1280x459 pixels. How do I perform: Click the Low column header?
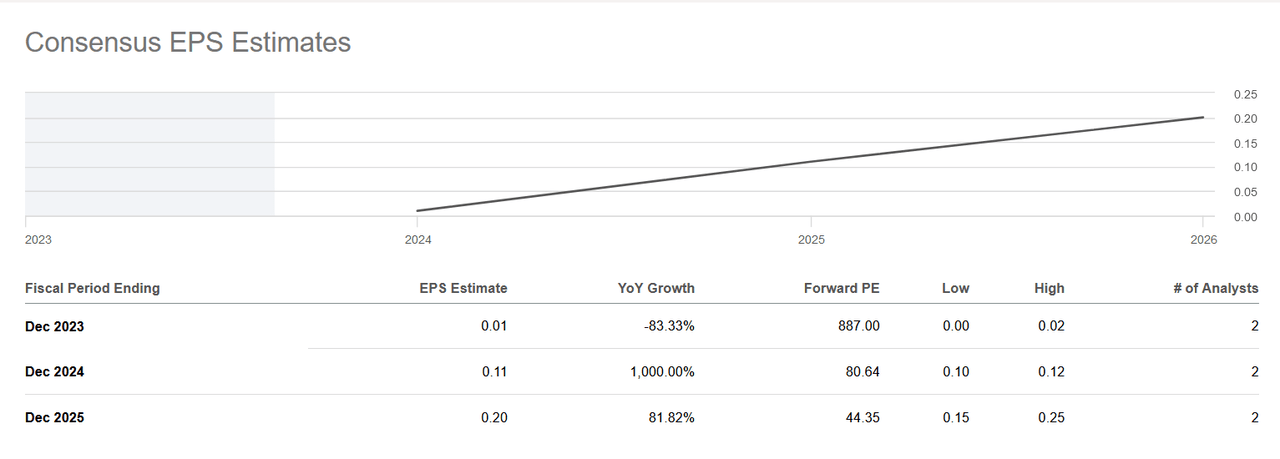(956, 288)
